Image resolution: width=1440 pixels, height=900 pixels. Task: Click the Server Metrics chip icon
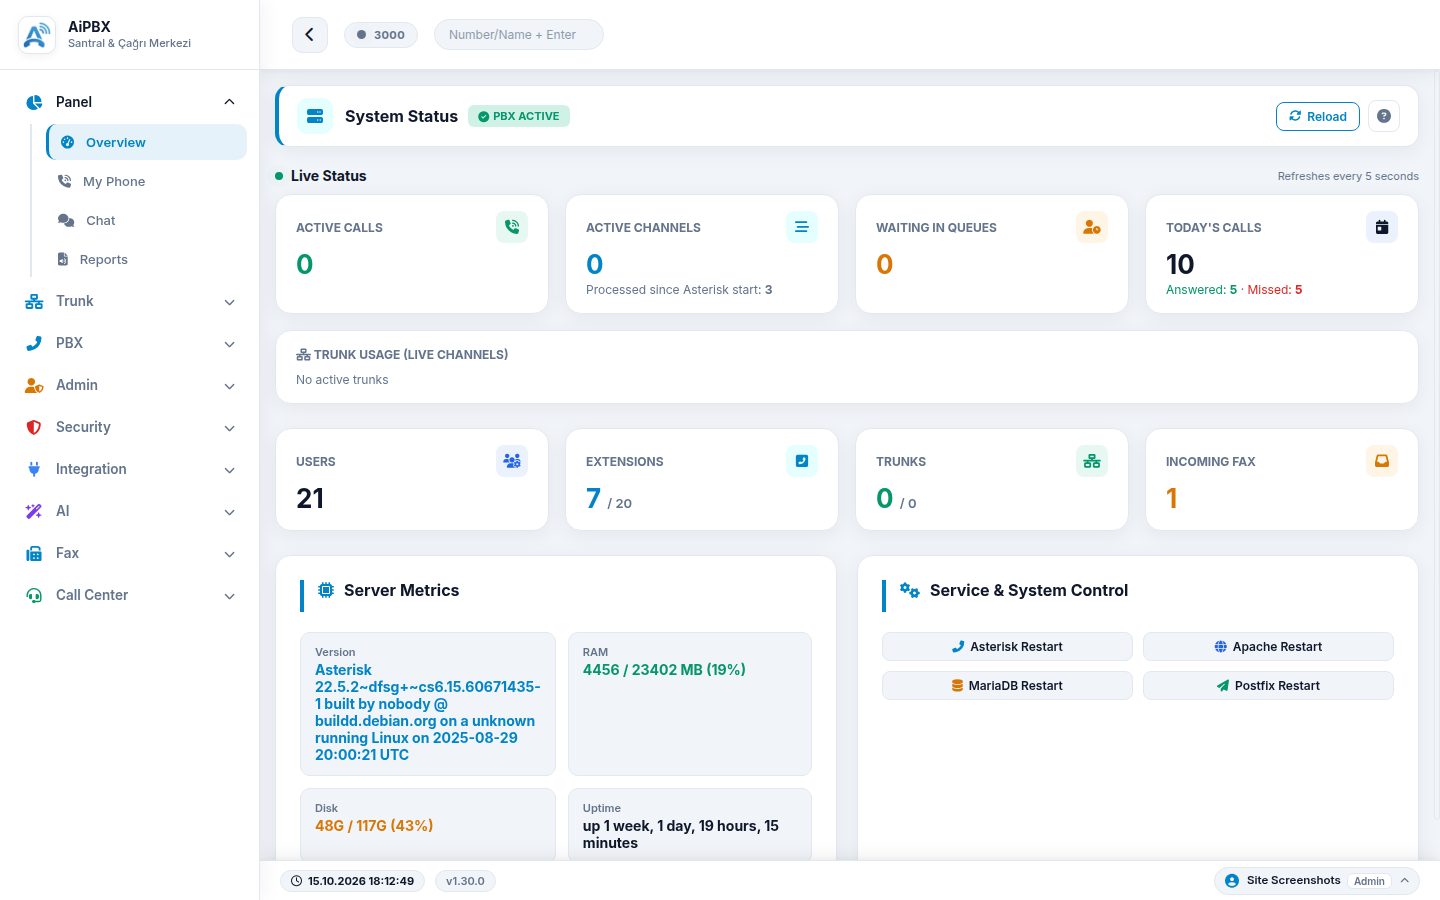click(326, 590)
